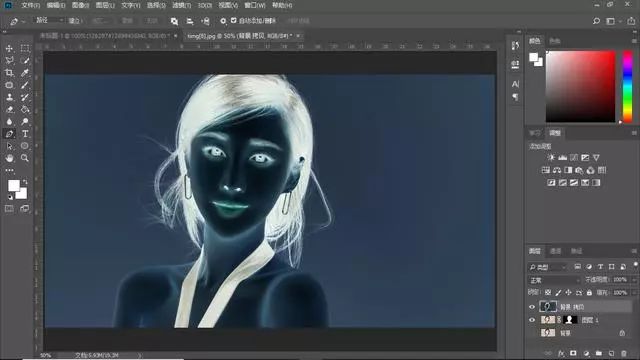Image resolution: width=640 pixels, height=360 pixels.
Task: Select the Lasso tool
Action: click(x=9, y=60)
